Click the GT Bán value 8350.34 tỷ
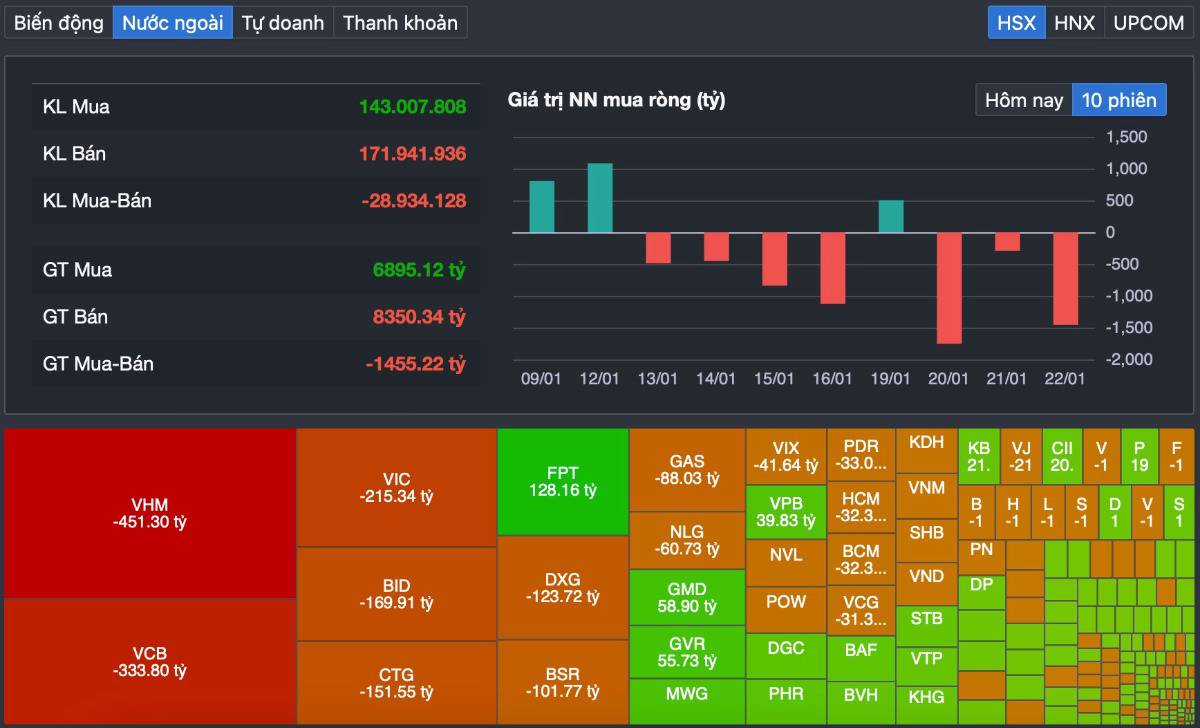 [419, 317]
